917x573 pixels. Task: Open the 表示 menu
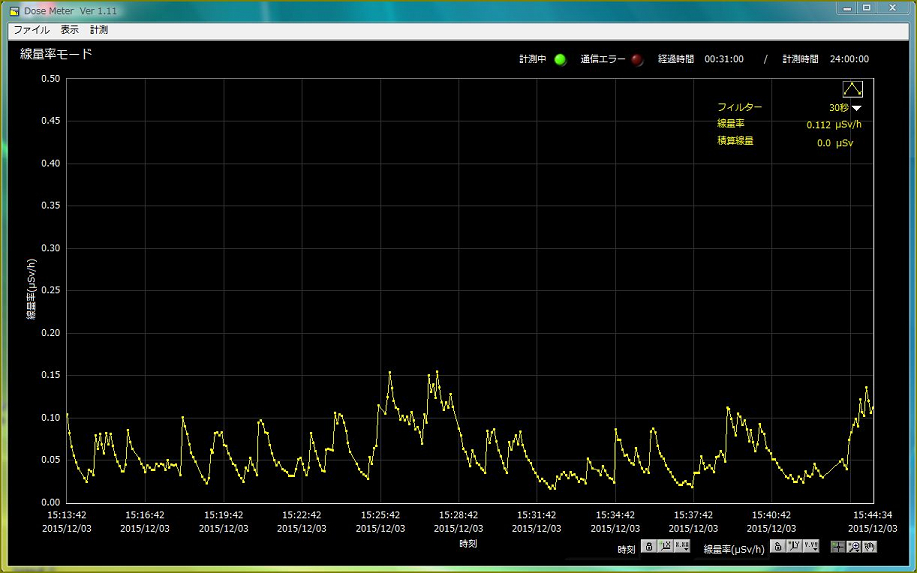coord(70,30)
